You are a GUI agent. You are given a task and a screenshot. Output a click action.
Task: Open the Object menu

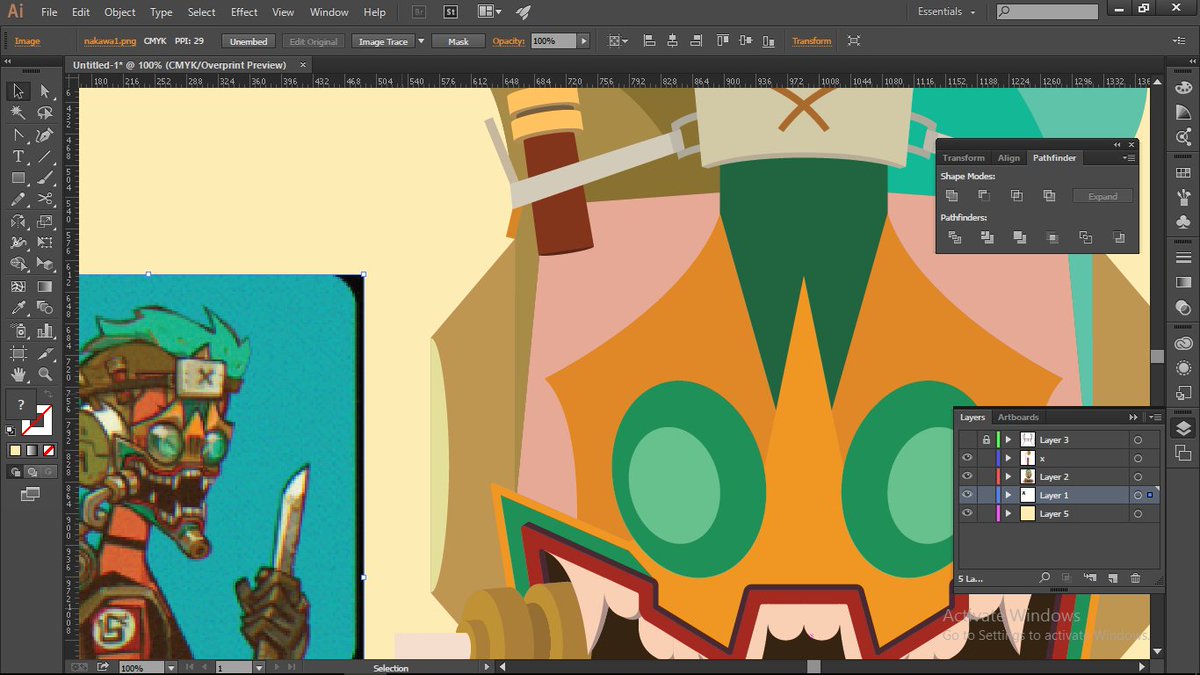coord(120,12)
